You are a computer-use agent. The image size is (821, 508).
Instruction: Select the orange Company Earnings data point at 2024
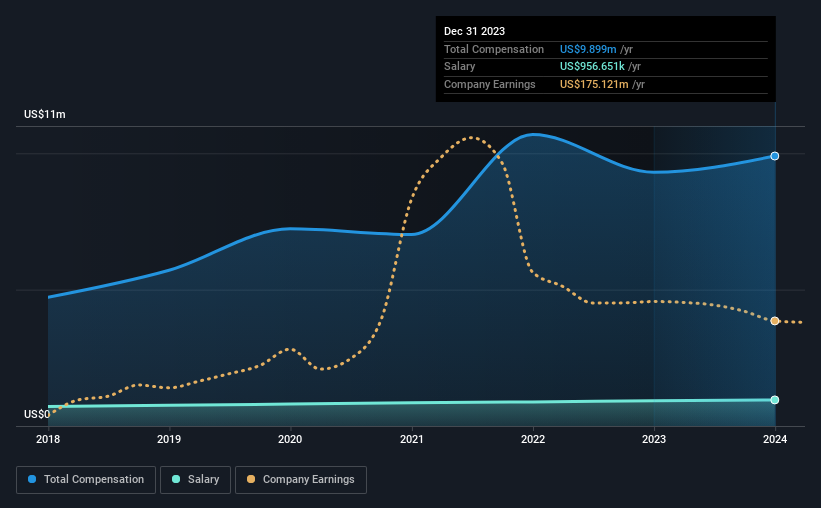pos(774,321)
